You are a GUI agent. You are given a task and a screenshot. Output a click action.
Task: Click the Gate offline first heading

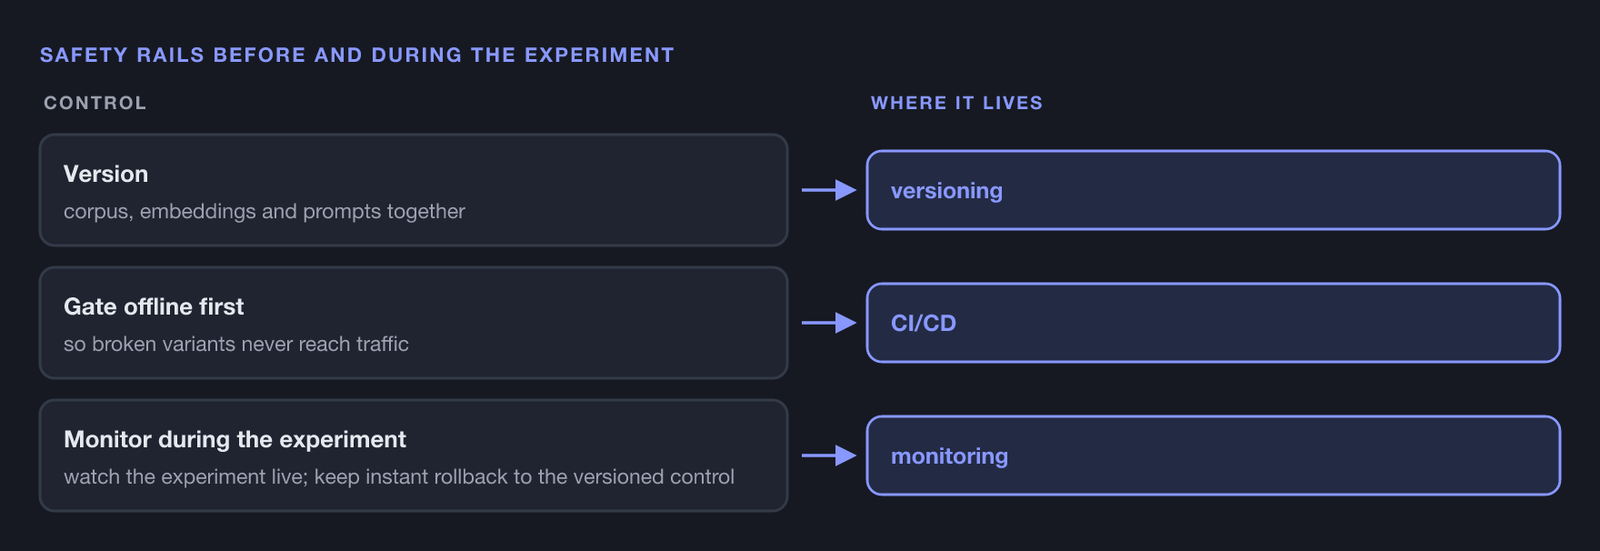click(154, 307)
